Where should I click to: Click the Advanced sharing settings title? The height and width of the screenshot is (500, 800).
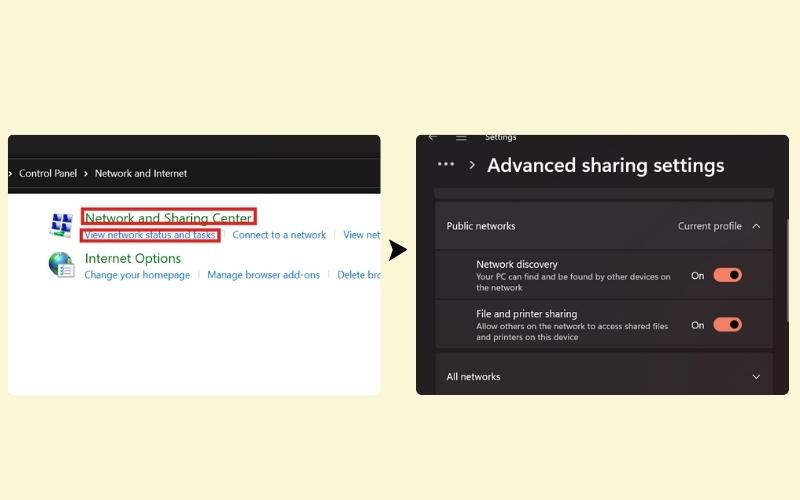[x=606, y=165]
